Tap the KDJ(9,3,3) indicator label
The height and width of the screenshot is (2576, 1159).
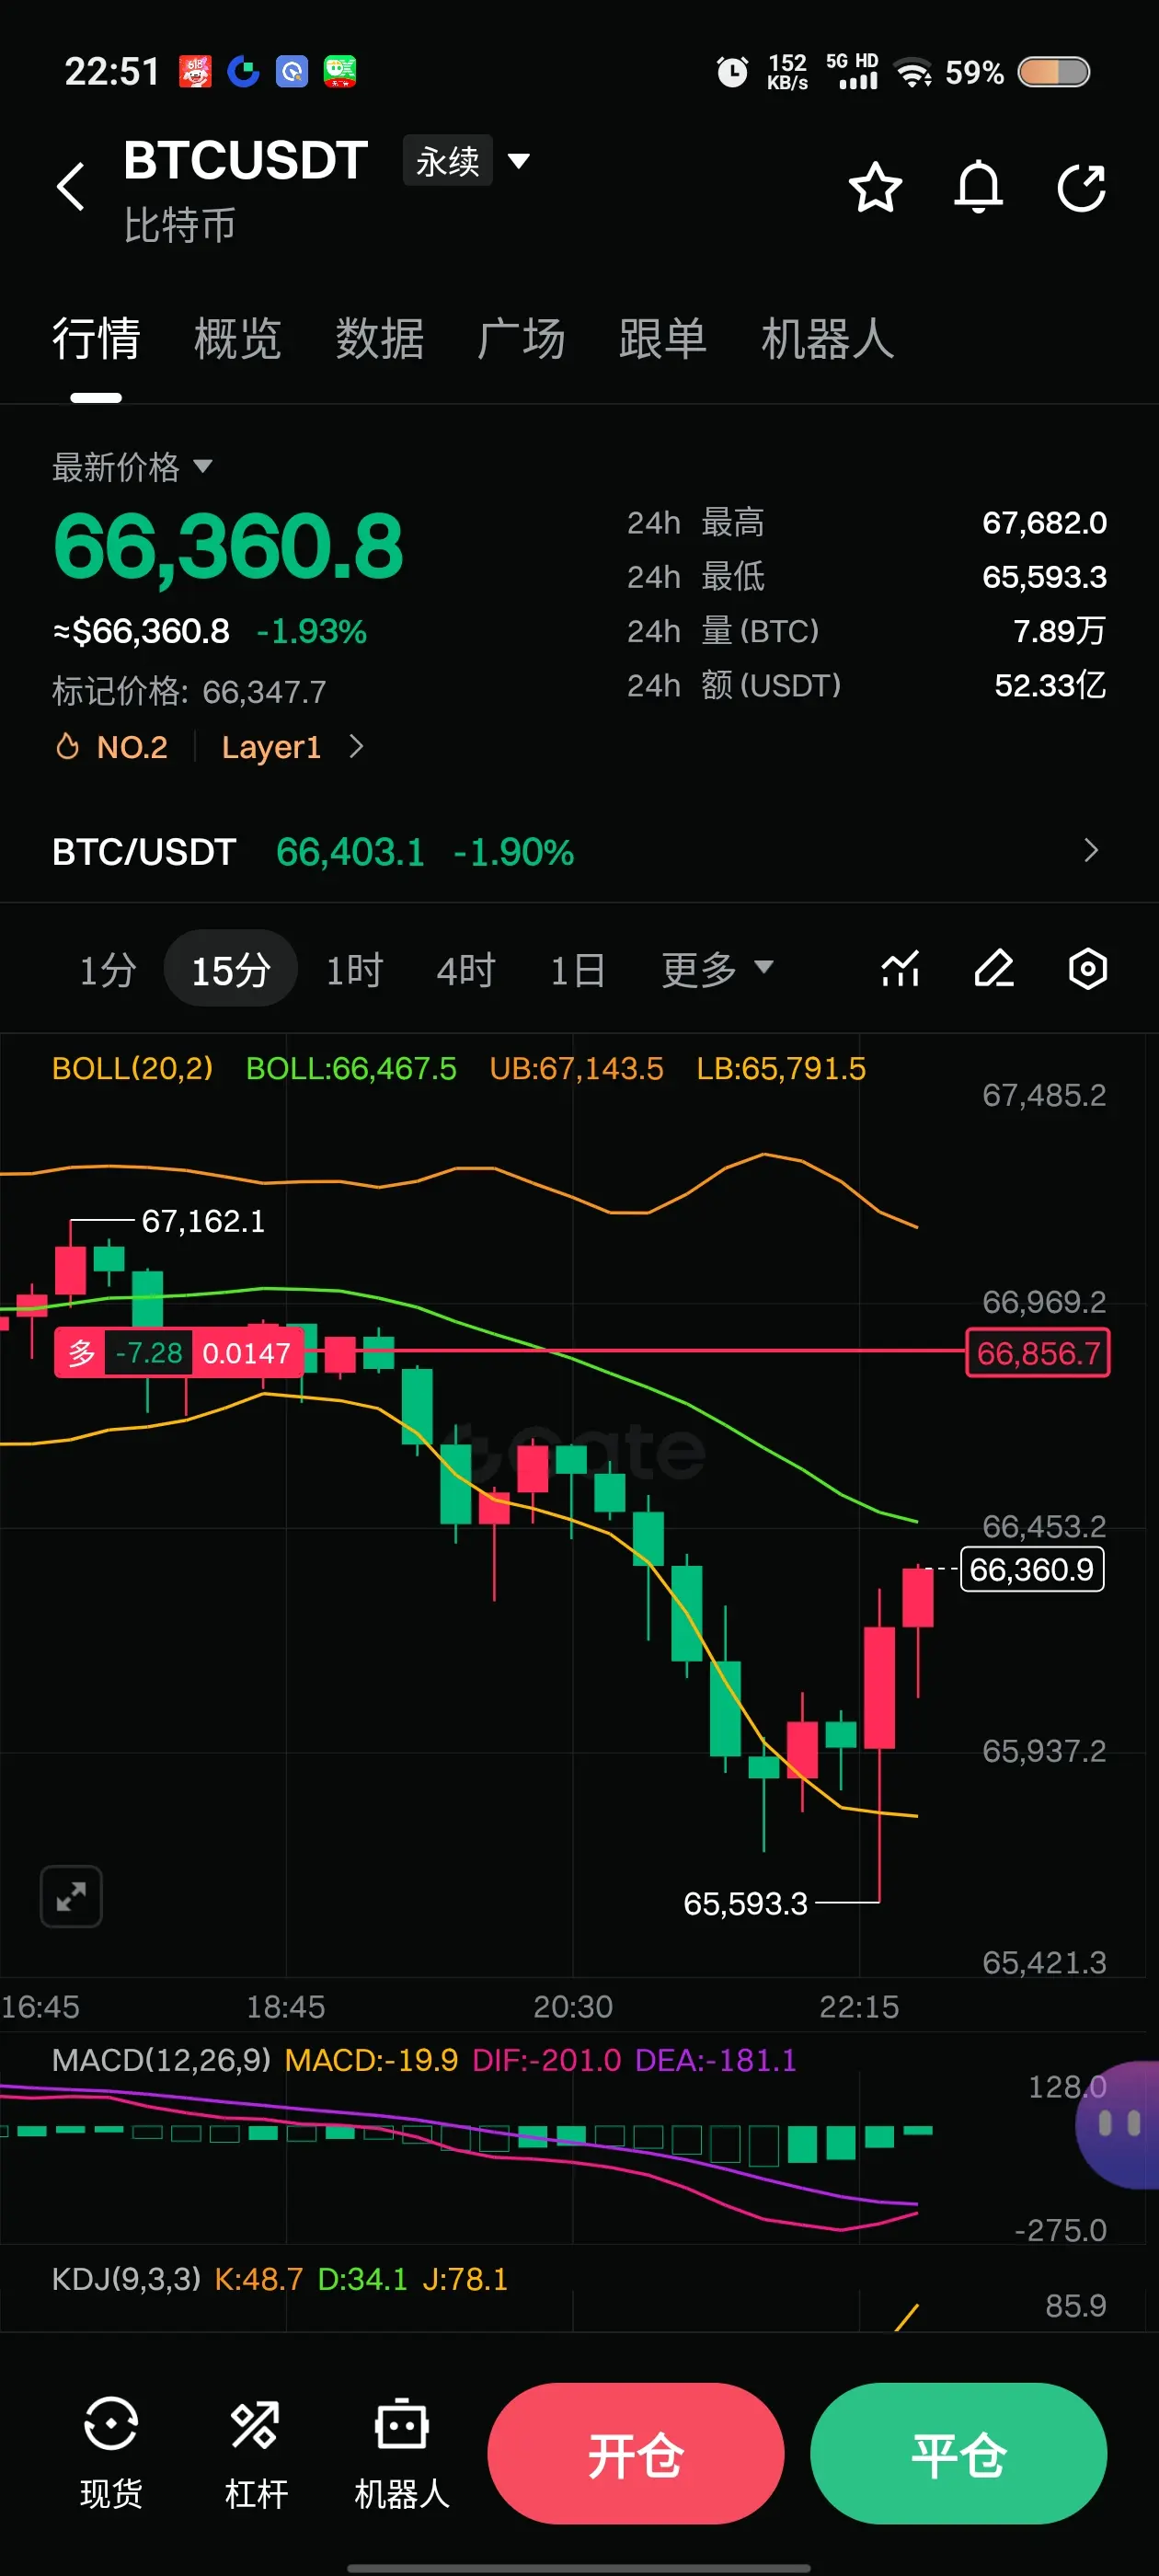pos(126,2279)
